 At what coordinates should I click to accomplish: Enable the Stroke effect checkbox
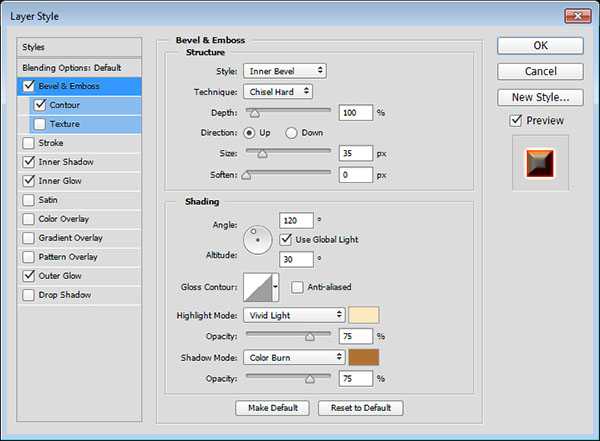pyautogui.click(x=27, y=143)
